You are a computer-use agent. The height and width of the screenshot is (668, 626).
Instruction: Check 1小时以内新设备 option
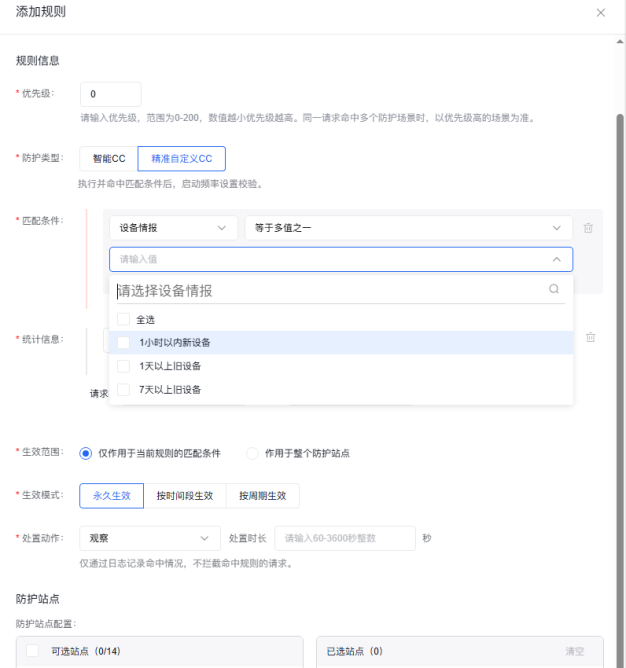[123, 343]
